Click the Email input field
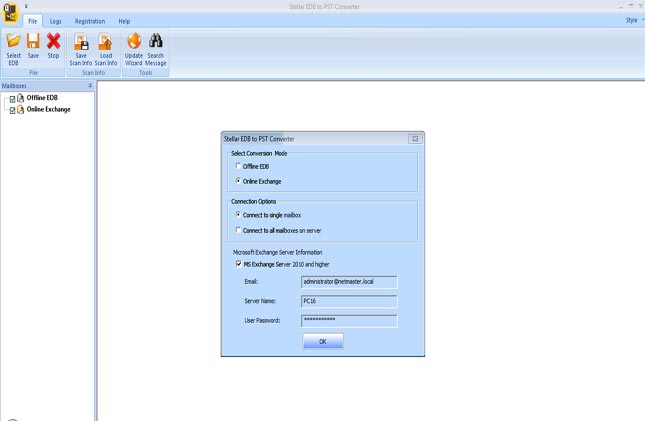The image size is (645, 421). (x=349, y=282)
